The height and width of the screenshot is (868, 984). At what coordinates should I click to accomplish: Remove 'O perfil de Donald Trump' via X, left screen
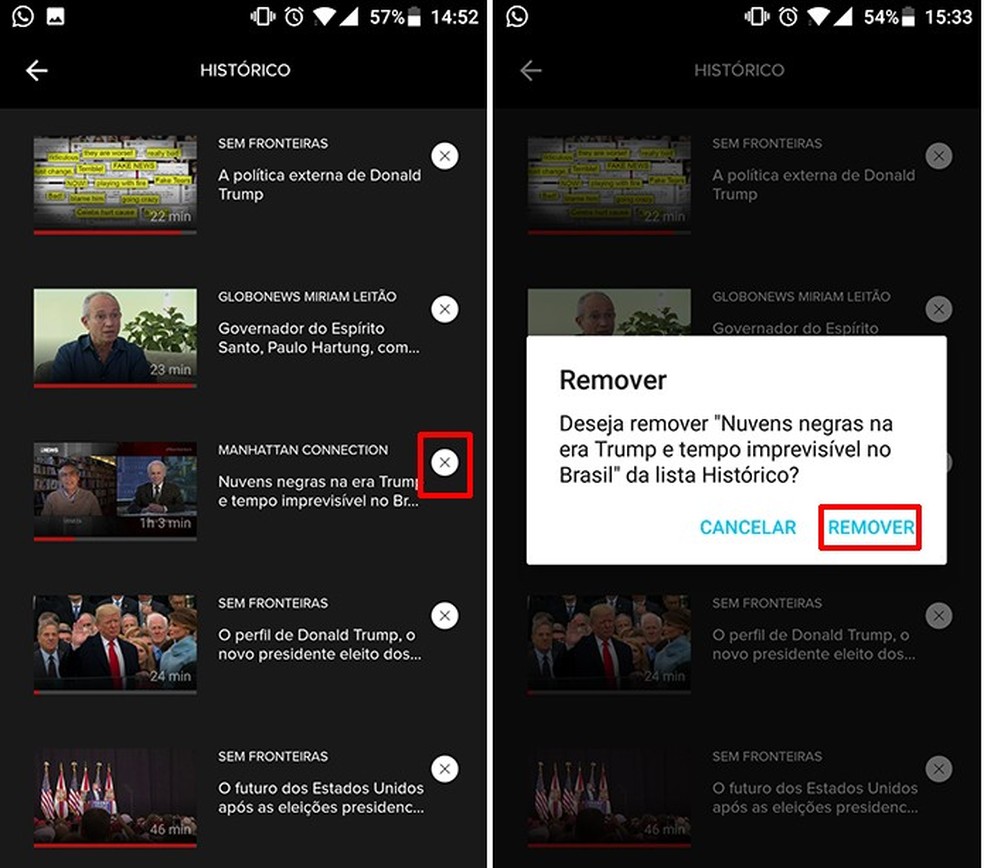pos(445,616)
